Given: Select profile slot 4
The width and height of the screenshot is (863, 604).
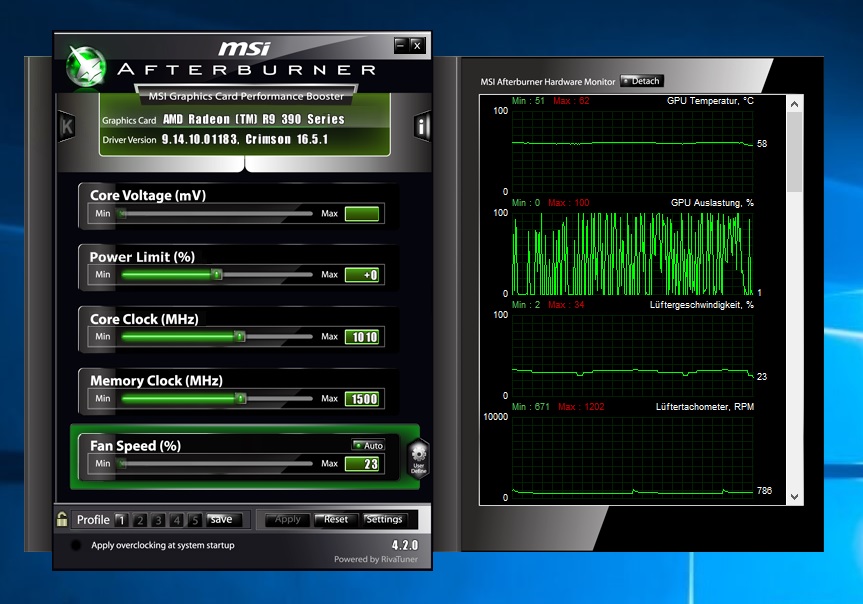Looking at the screenshot, I should (x=176, y=520).
